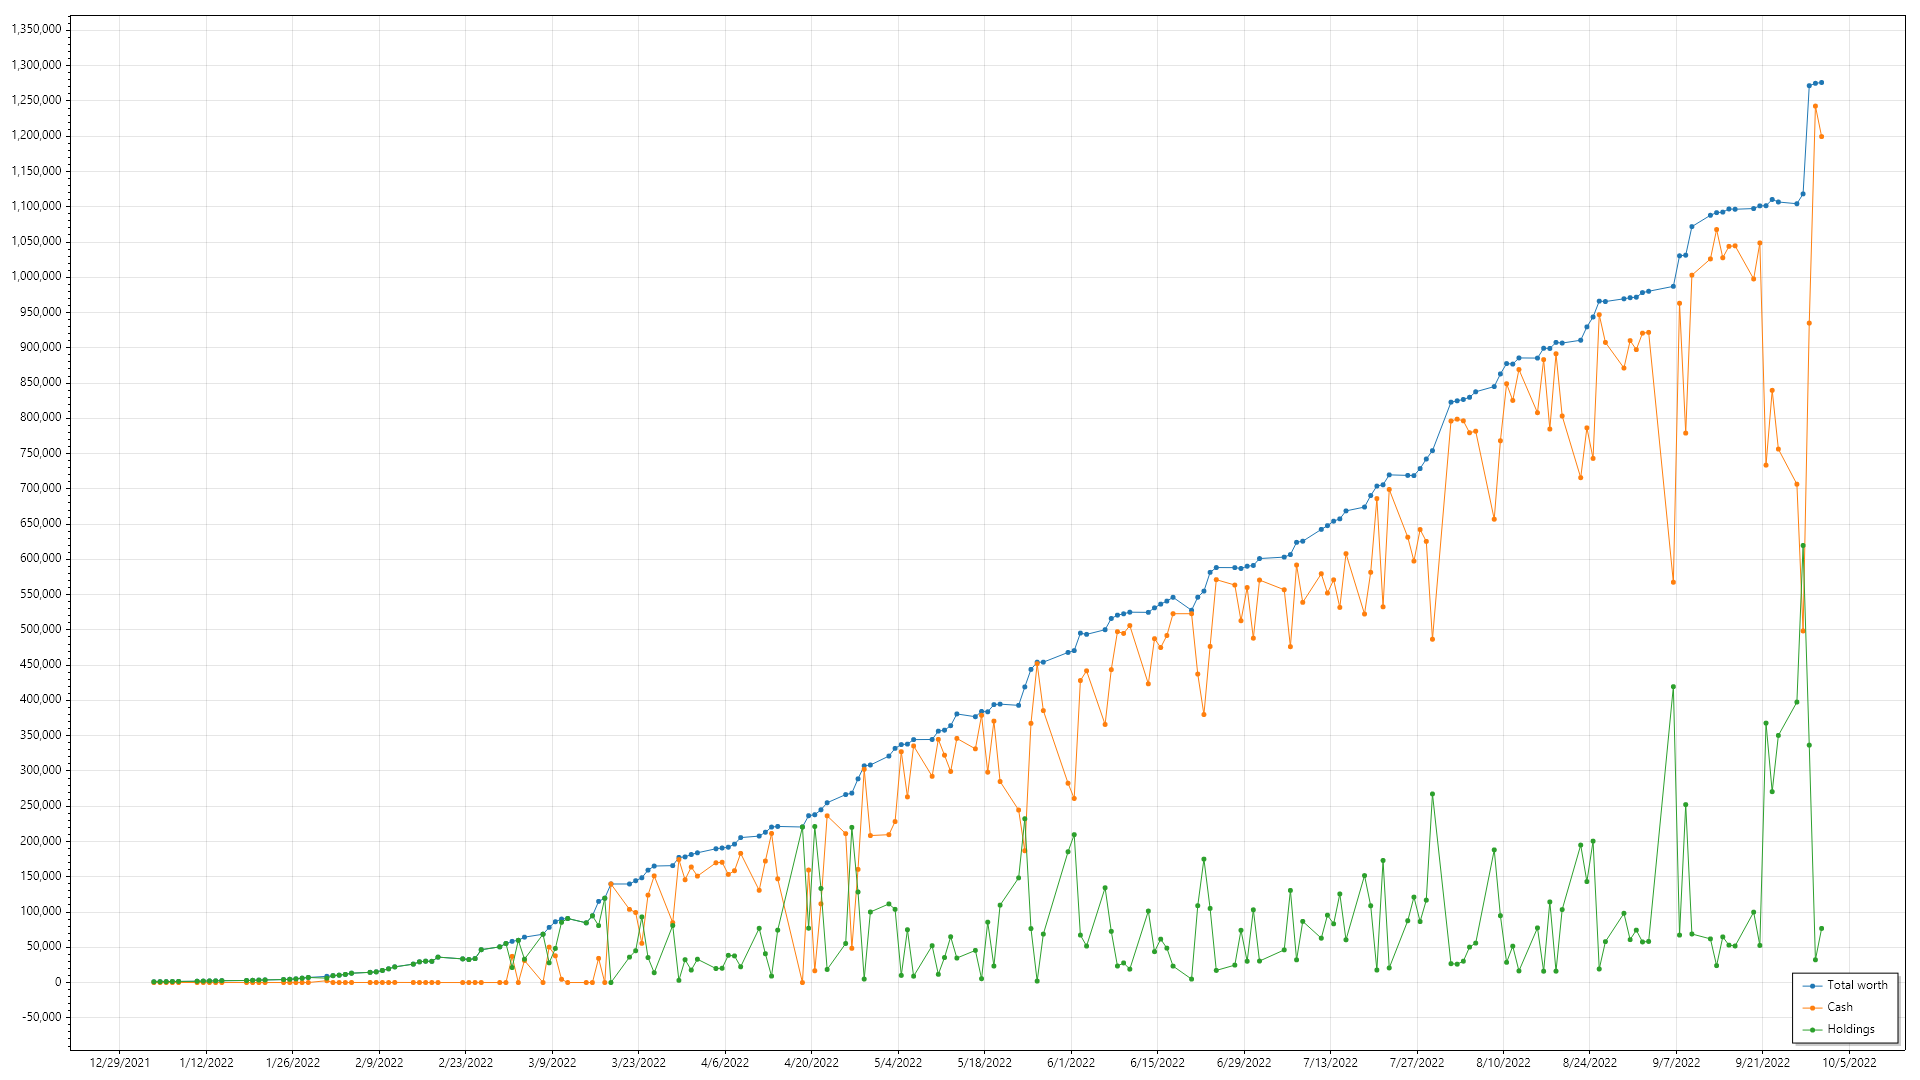Screen dimensions: 1920x1080
Task: Click the -50,000 value axis label
Action: 41,1018
